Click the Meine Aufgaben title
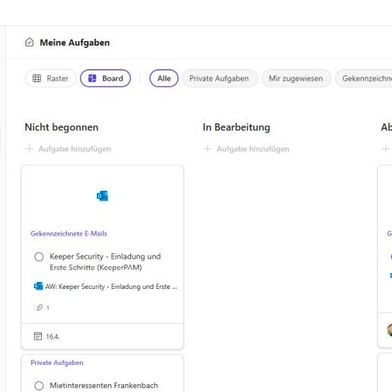This screenshot has width=392, height=392. click(x=75, y=43)
